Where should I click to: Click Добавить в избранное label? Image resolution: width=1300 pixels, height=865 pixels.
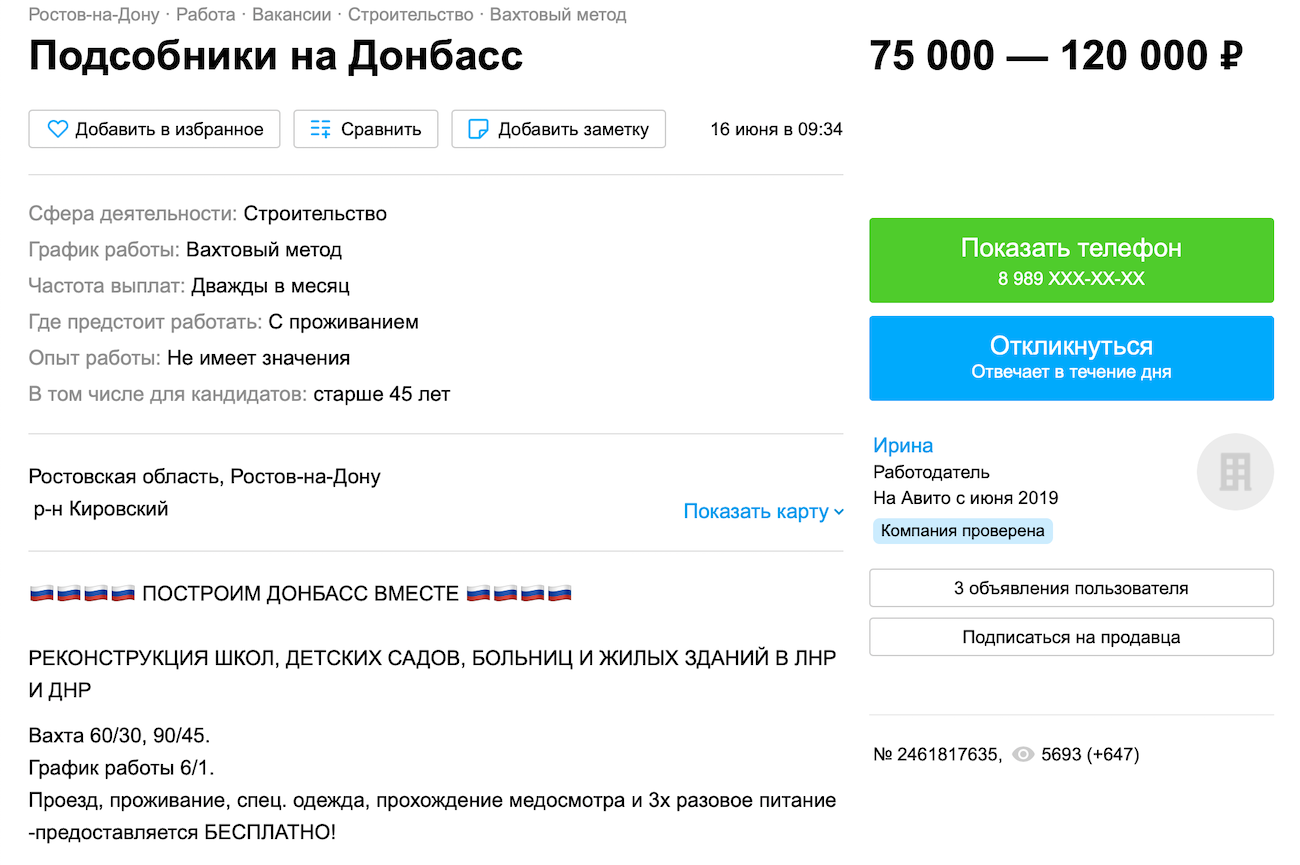click(169, 129)
